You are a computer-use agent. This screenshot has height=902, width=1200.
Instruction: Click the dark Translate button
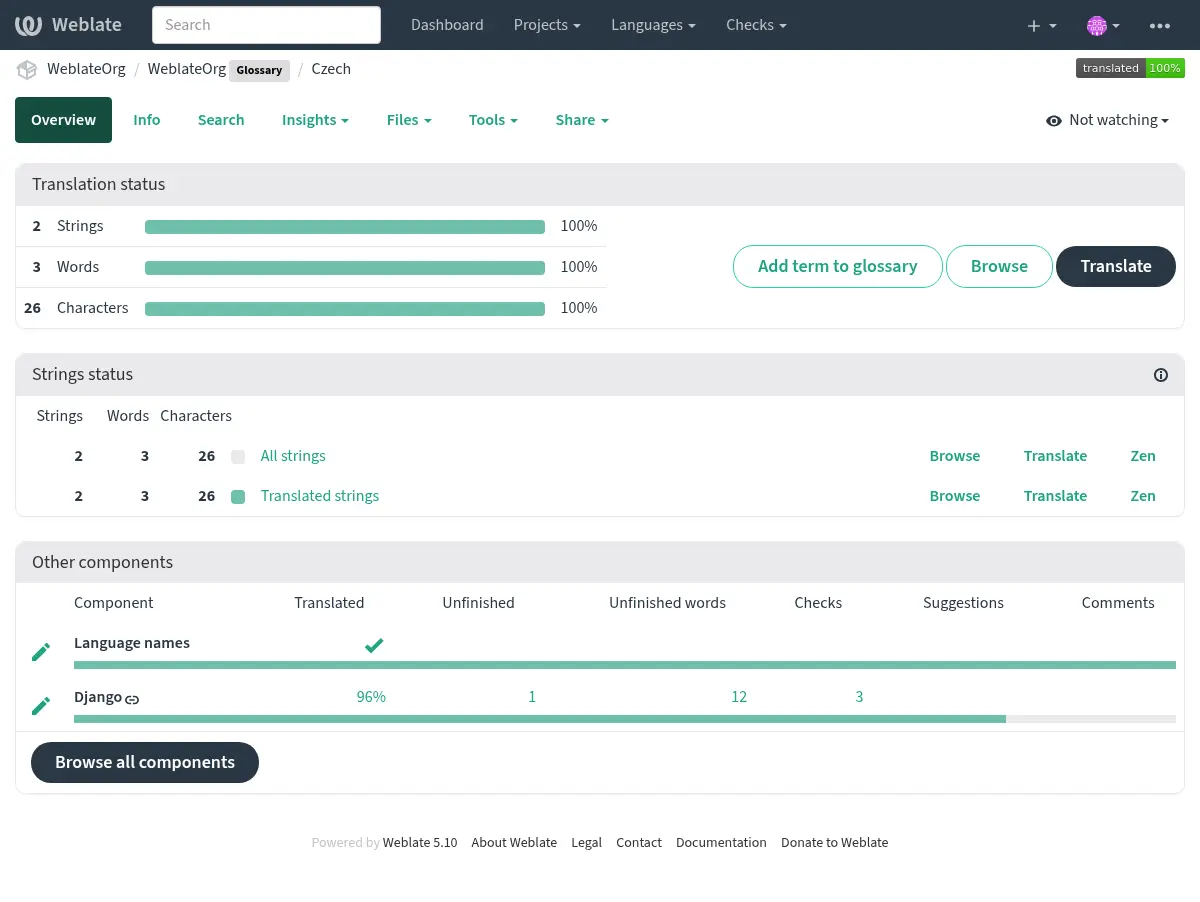coord(1116,267)
